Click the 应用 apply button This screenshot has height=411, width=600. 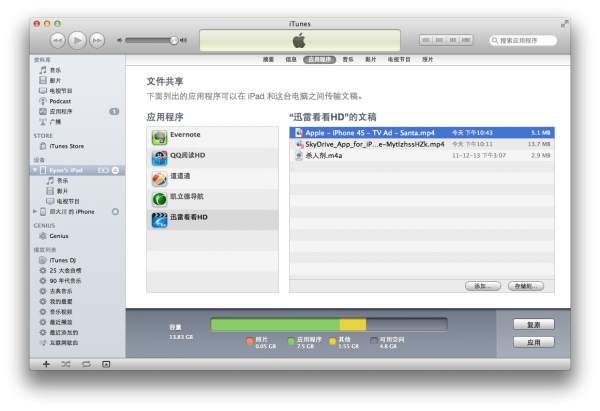tap(533, 342)
